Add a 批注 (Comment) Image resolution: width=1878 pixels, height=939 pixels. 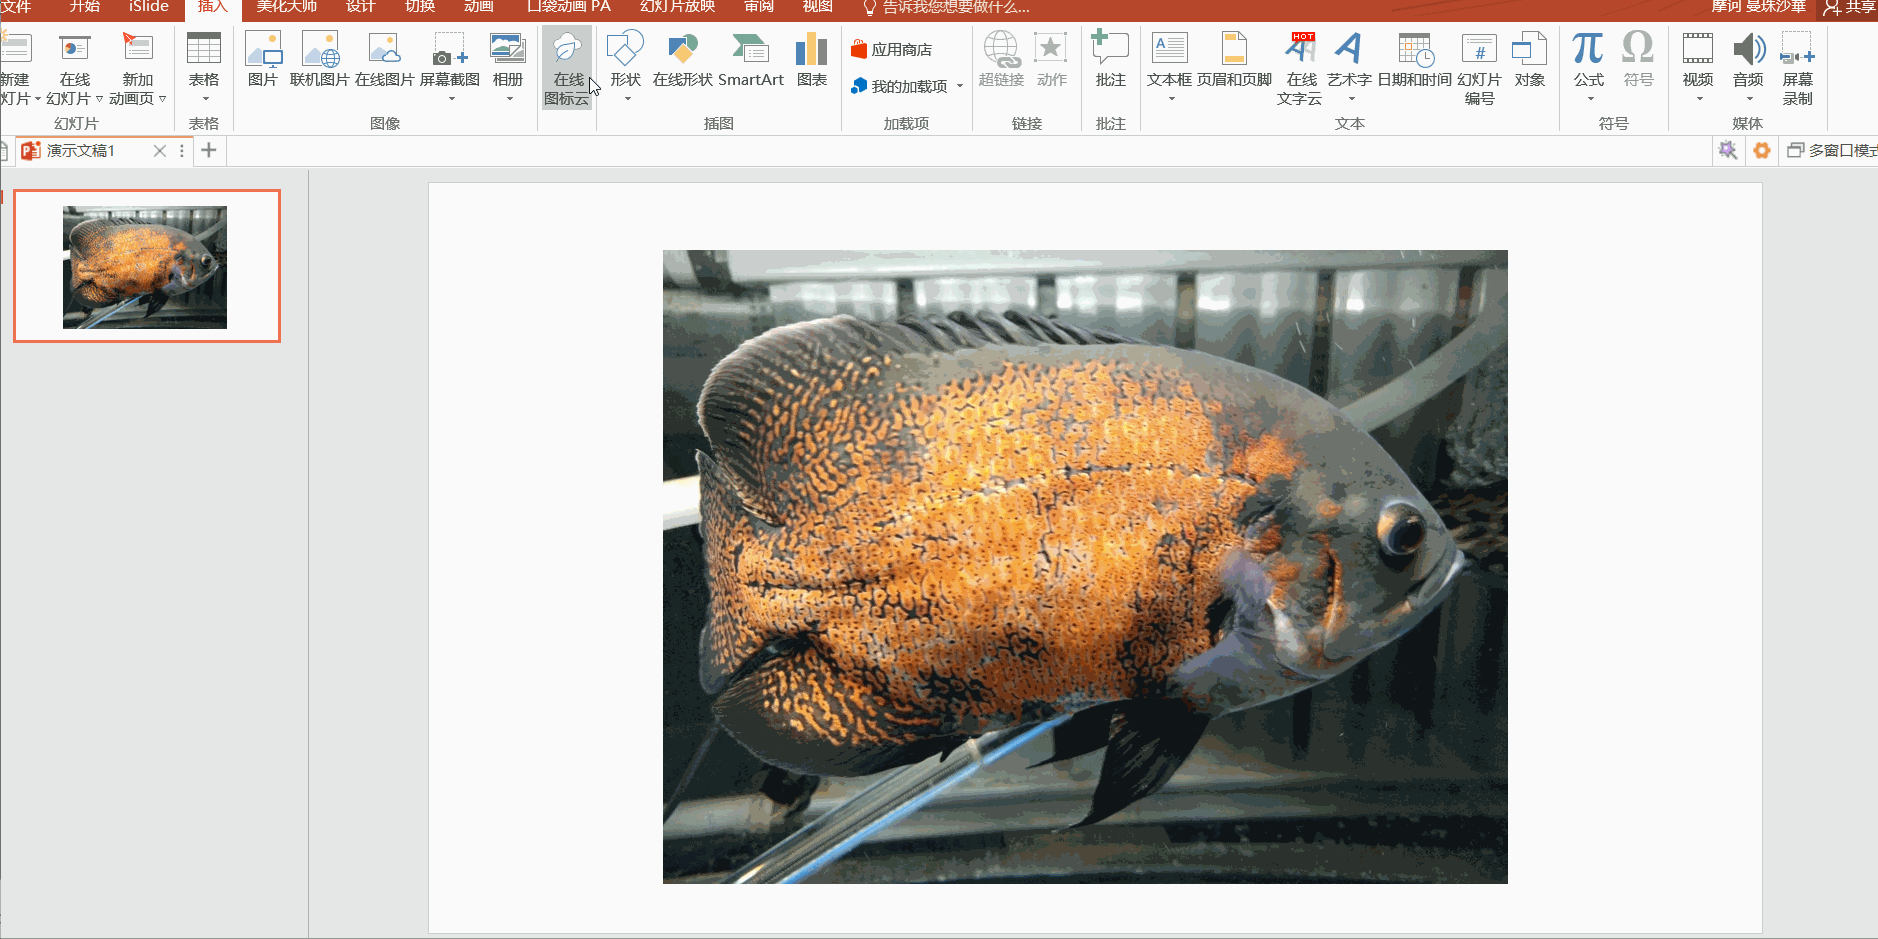(1110, 60)
